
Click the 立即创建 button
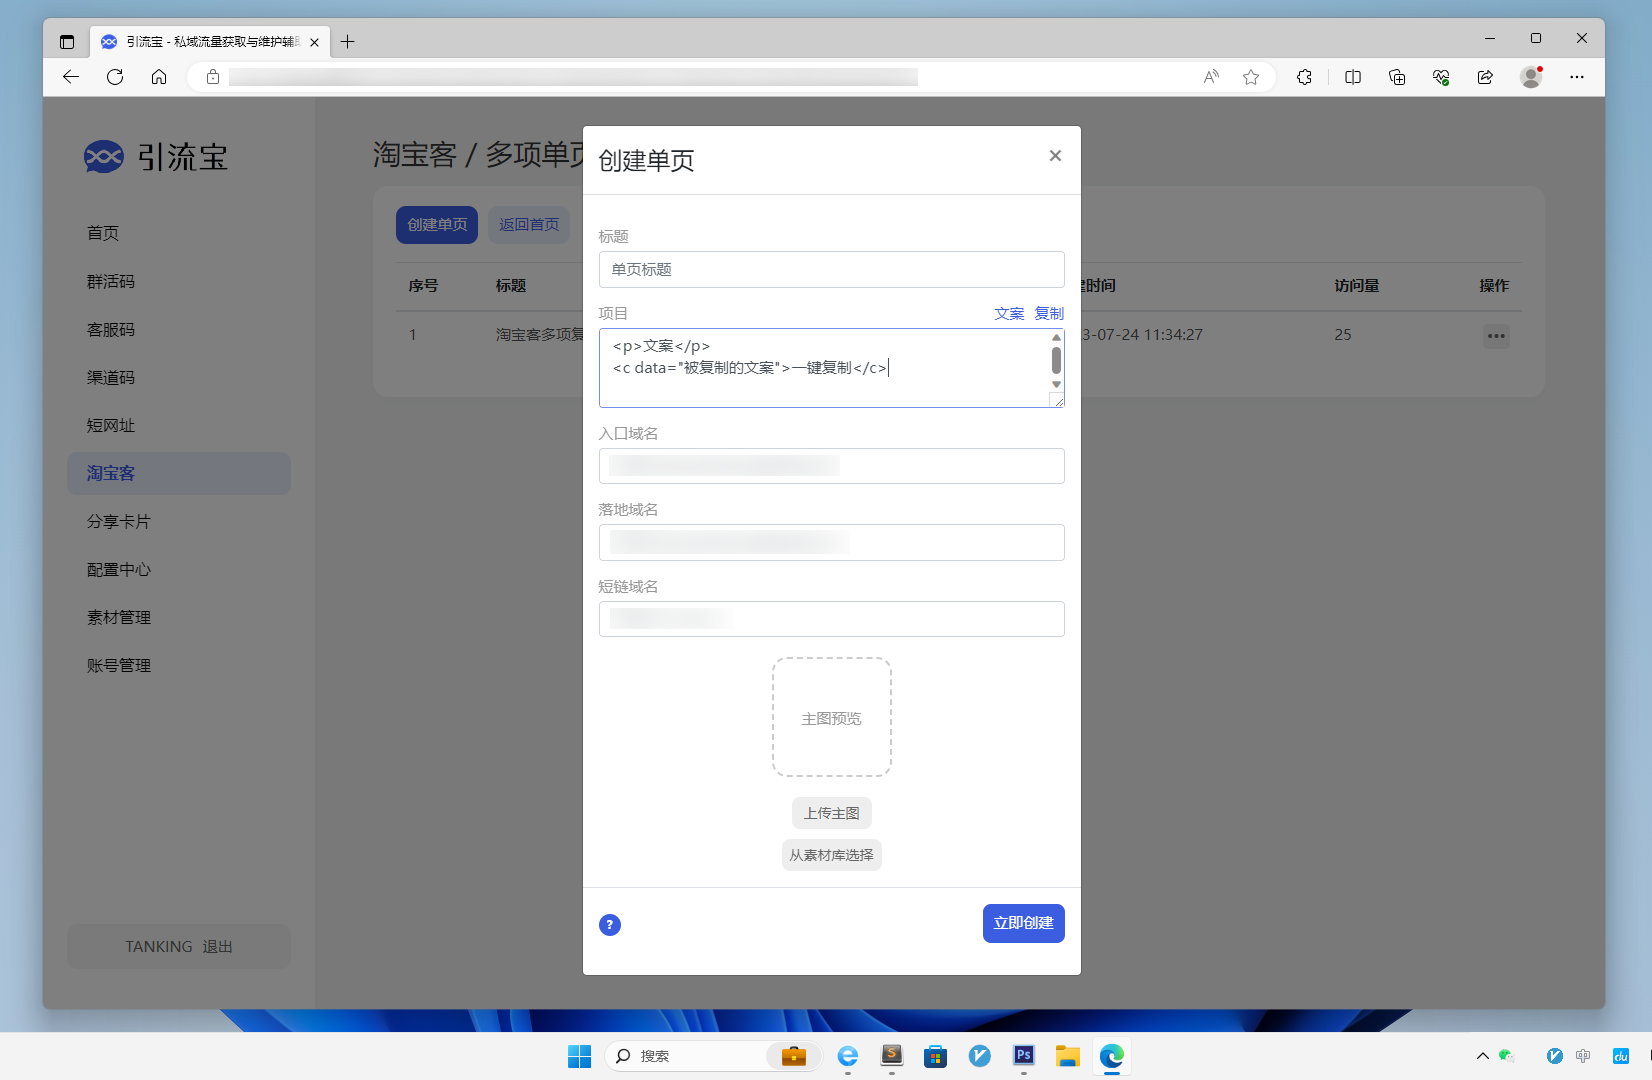click(x=1023, y=923)
